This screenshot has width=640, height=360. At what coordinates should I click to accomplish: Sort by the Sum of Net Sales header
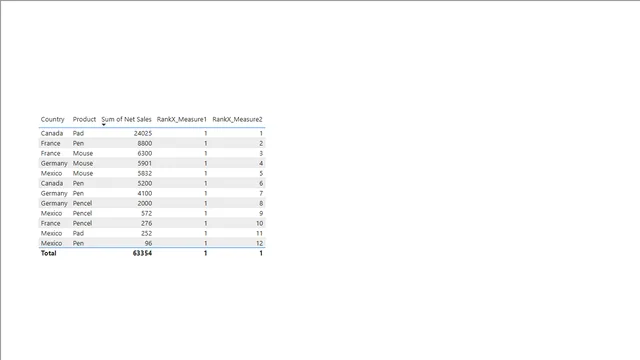click(x=127, y=119)
